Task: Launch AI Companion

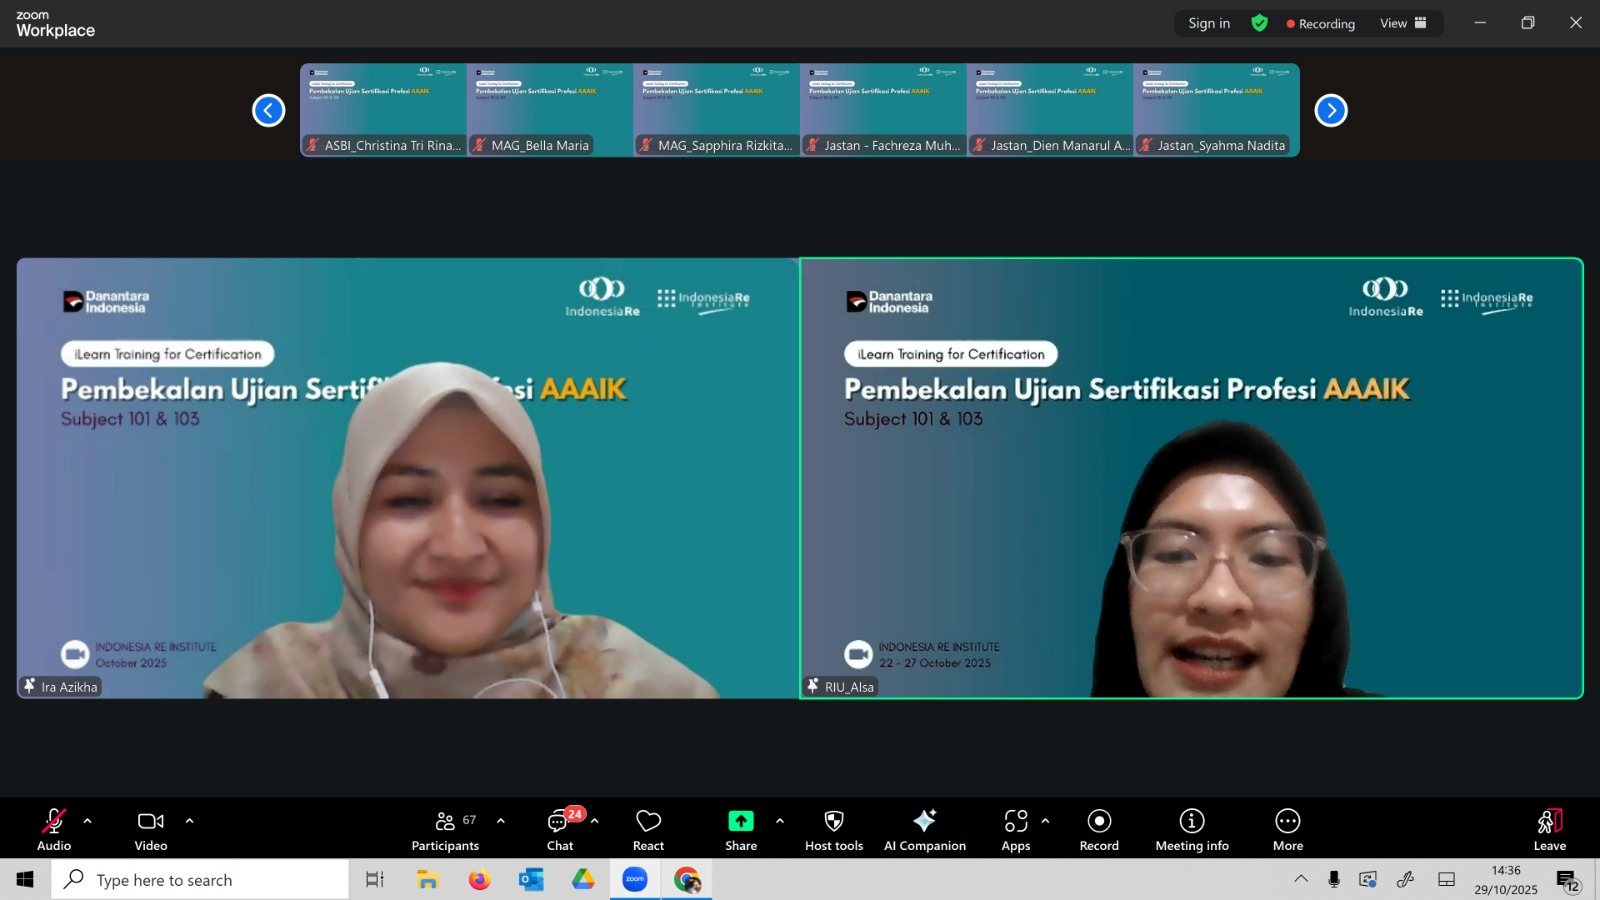Action: point(924,829)
